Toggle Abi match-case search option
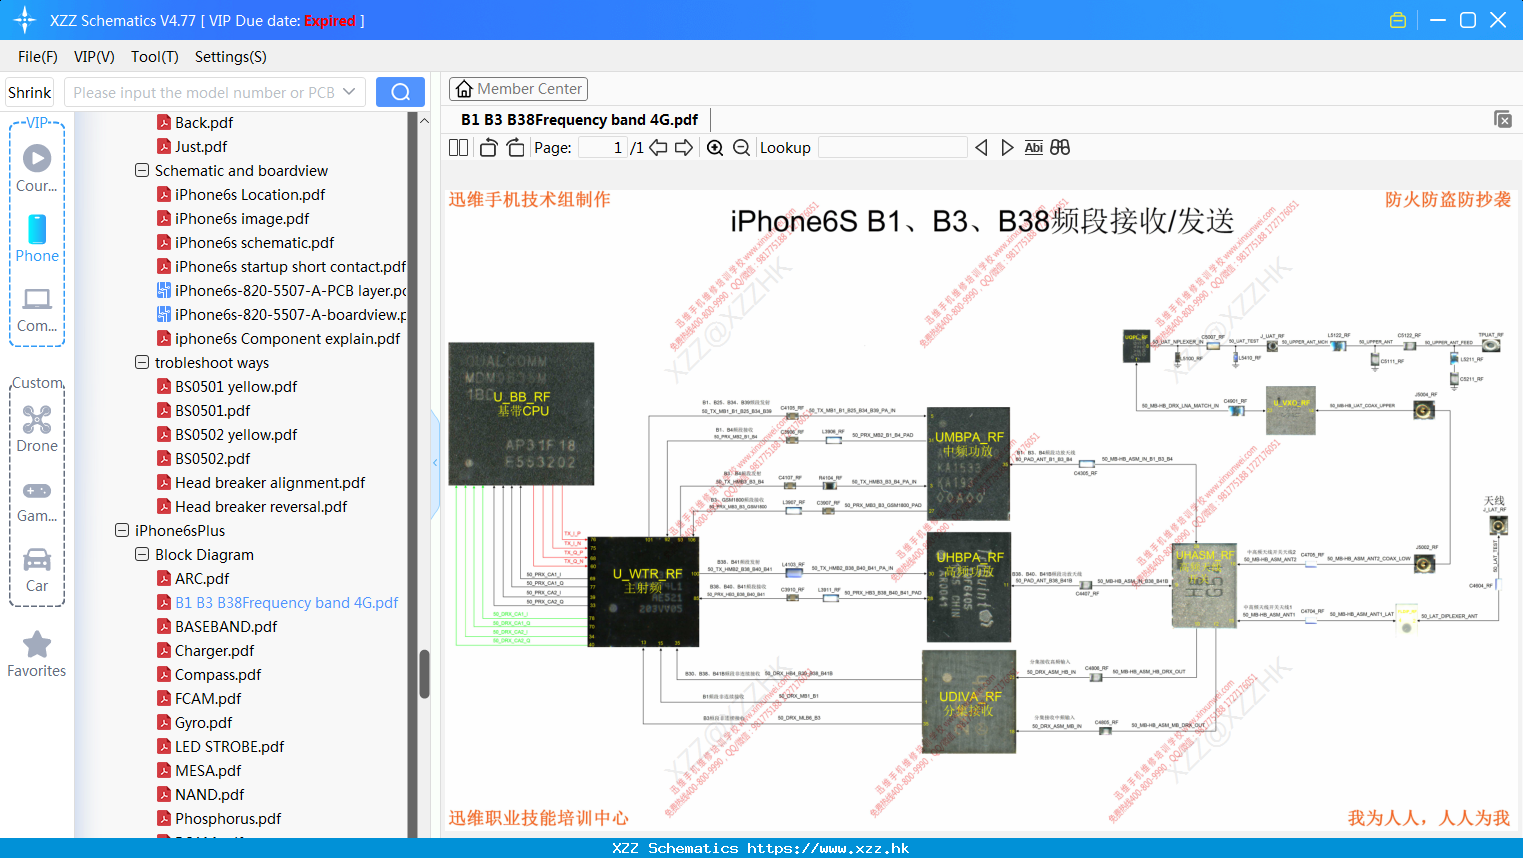1523x858 pixels. coord(1033,148)
